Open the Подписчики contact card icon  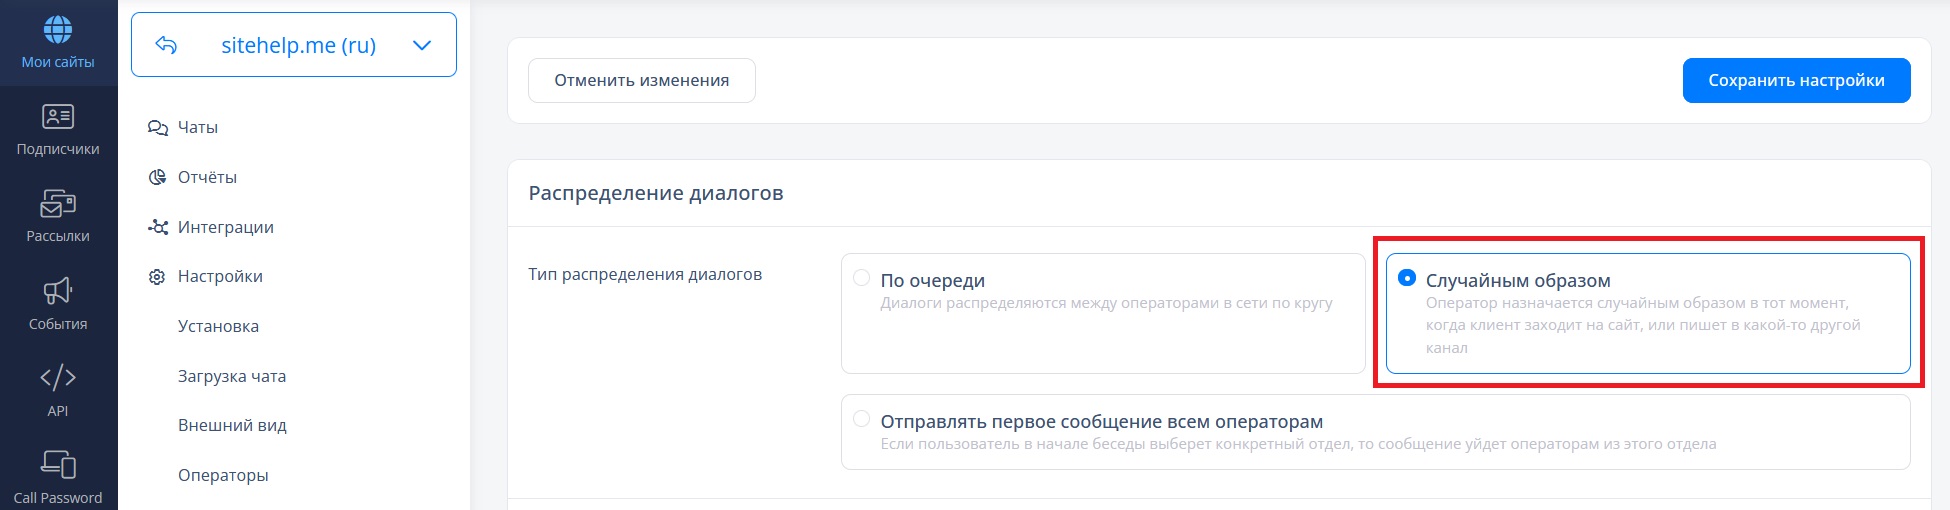tap(58, 117)
